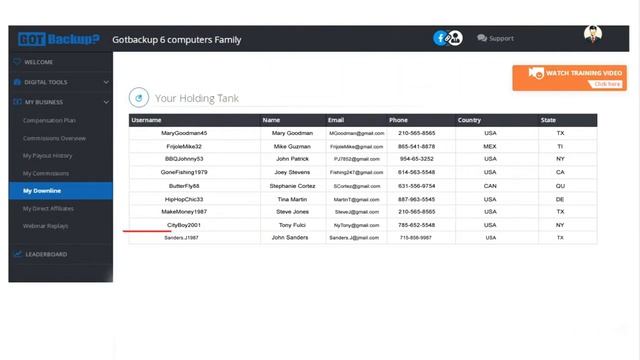
Task: Click phone number 785-652-5548
Action: [417, 225]
